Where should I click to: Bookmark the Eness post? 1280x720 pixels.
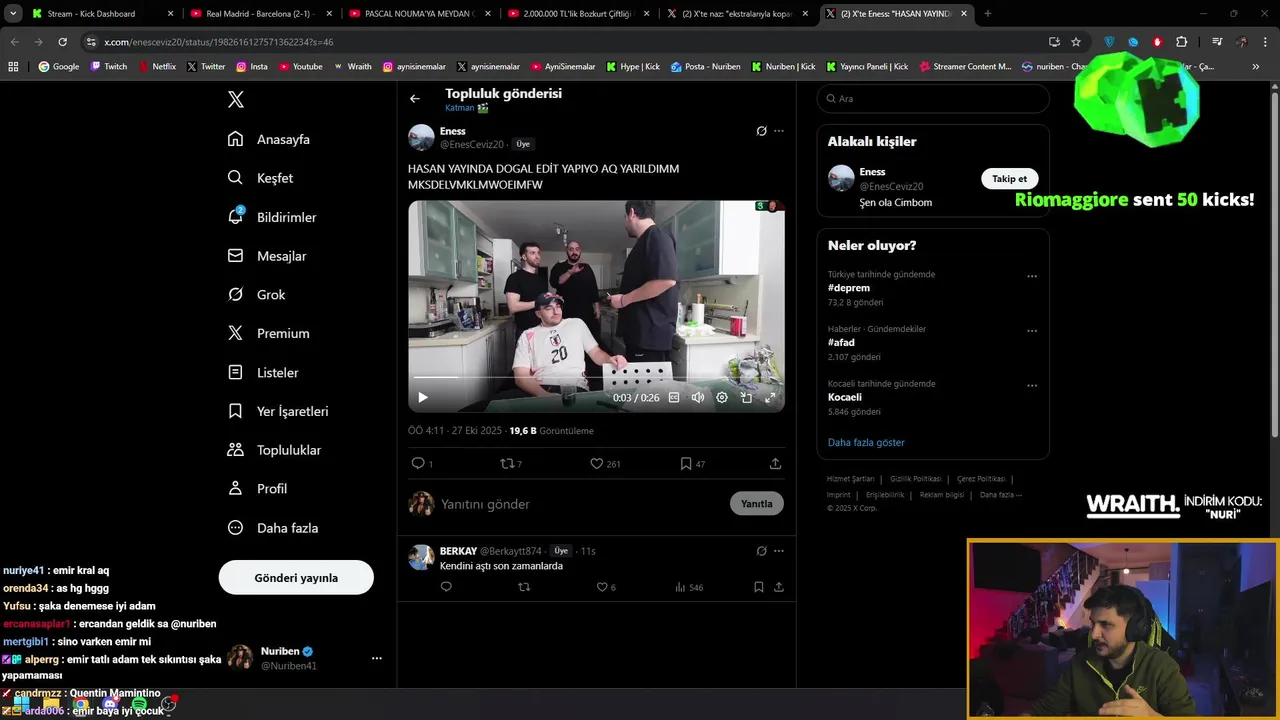click(692, 464)
